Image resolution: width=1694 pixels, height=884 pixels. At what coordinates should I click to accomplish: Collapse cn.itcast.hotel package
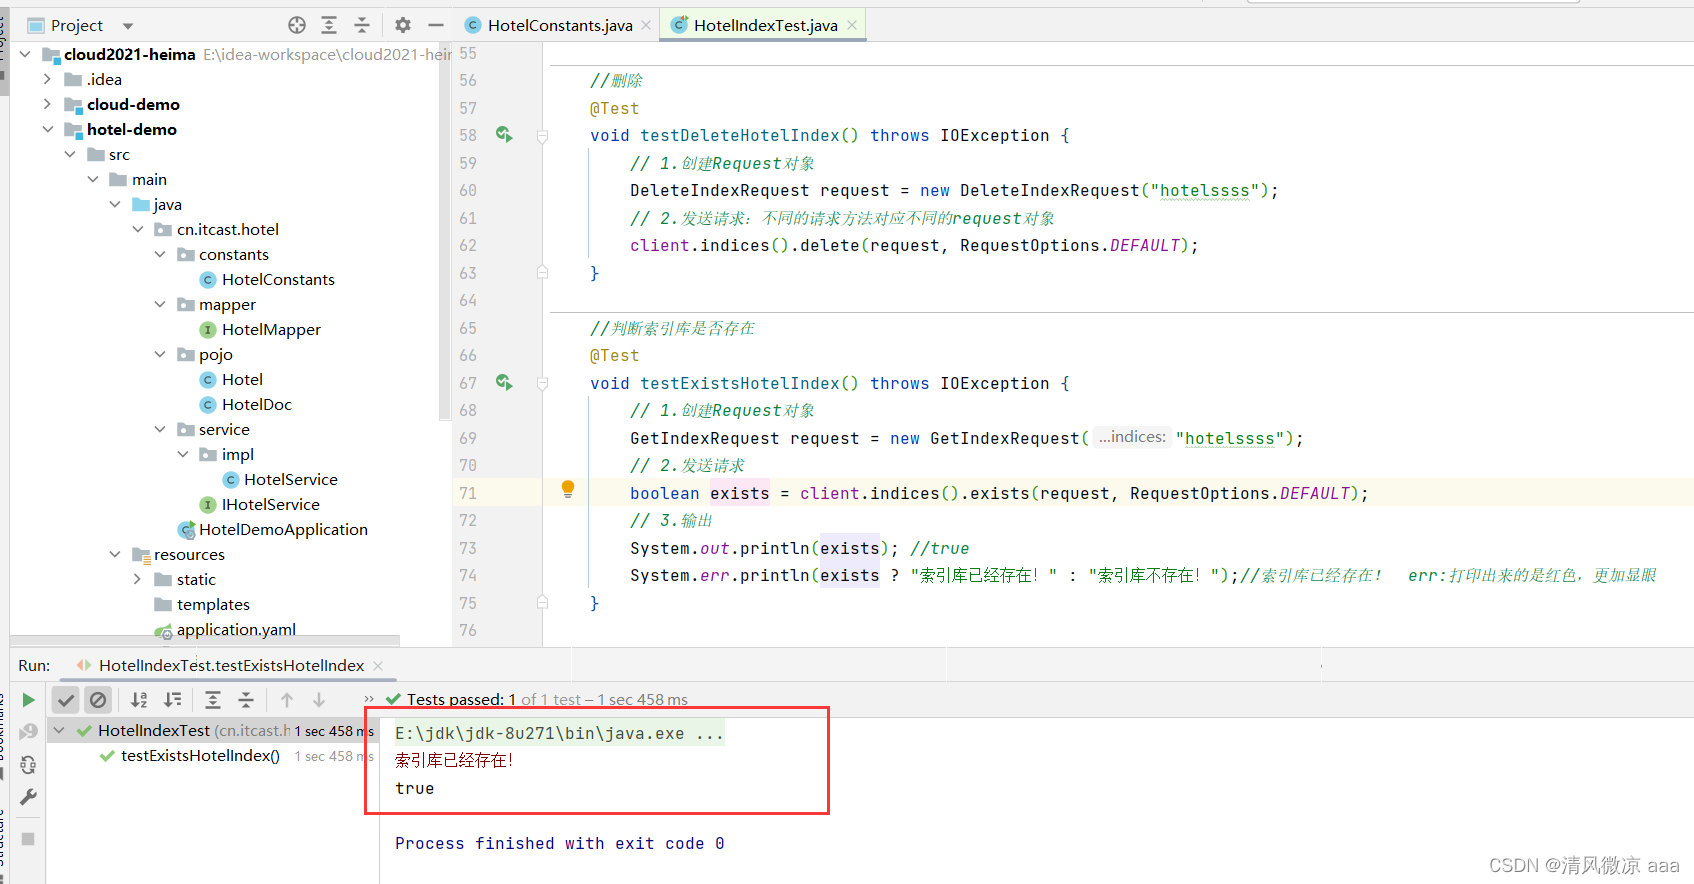pos(138,229)
